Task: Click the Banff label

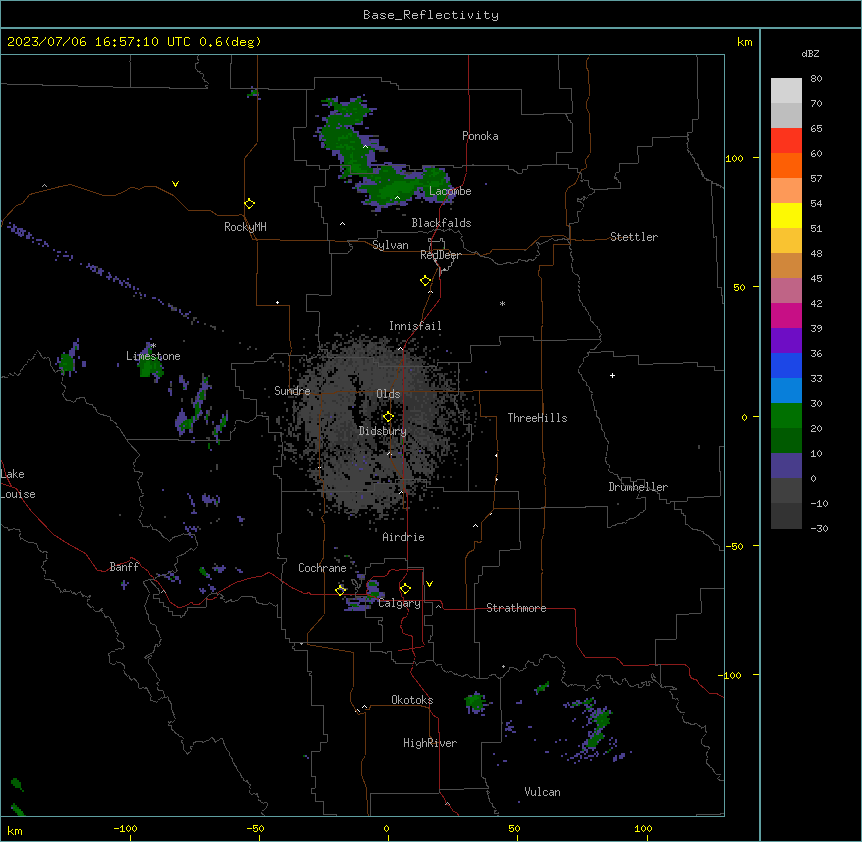Action: tap(124, 567)
